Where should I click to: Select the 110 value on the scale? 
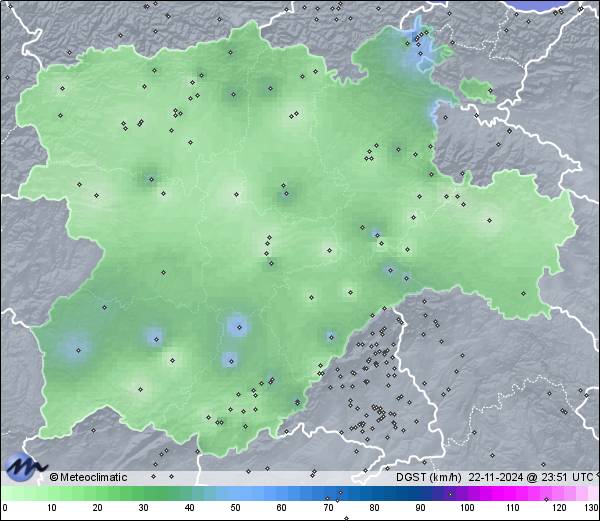pos(513,508)
